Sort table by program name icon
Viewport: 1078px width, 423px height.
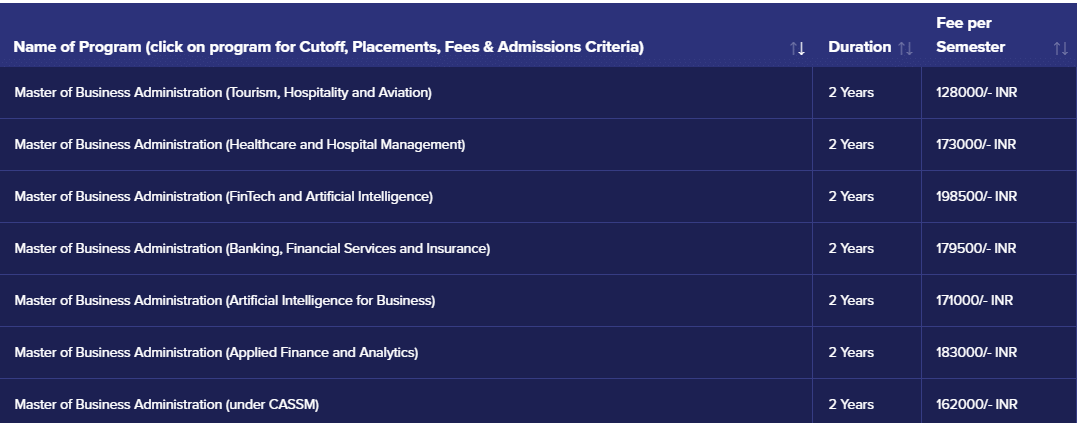(797, 48)
